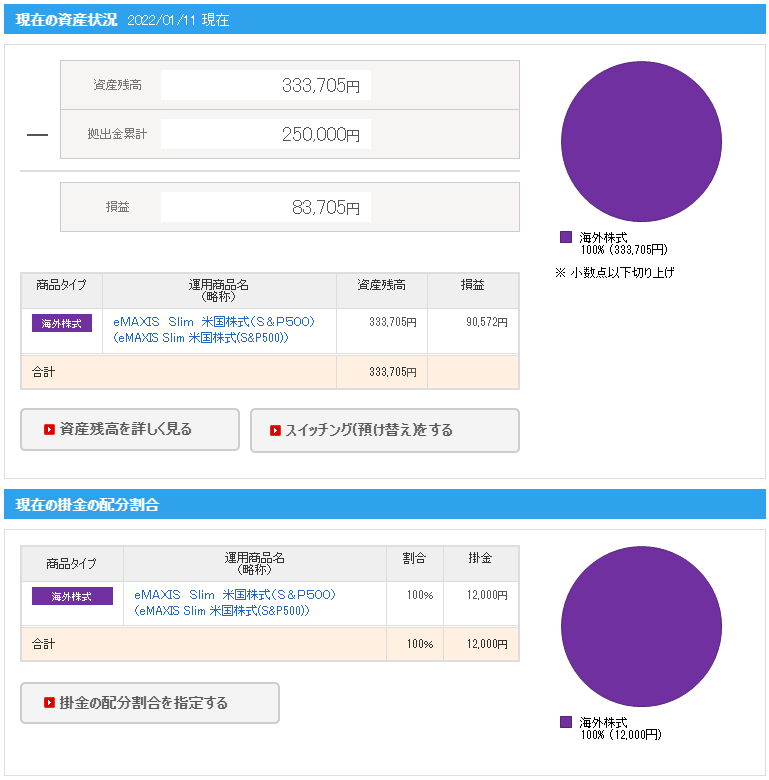Click the asset status pie chart
The width and height of the screenshot is (769, 780).
[x=641, y=142]
